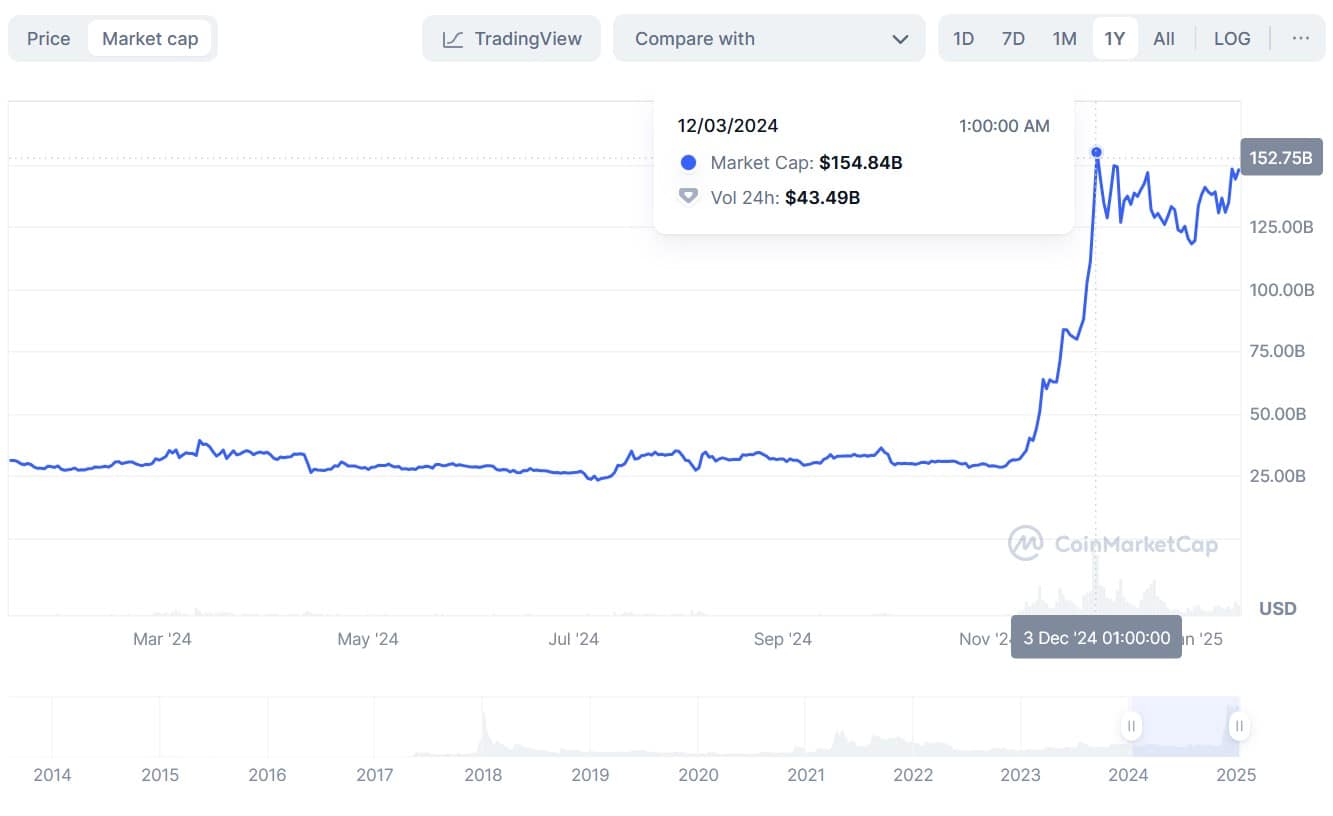Click the Vol 24h shield icon
This screenshot has height=816, width=1333.
click(x=688, y=196)
